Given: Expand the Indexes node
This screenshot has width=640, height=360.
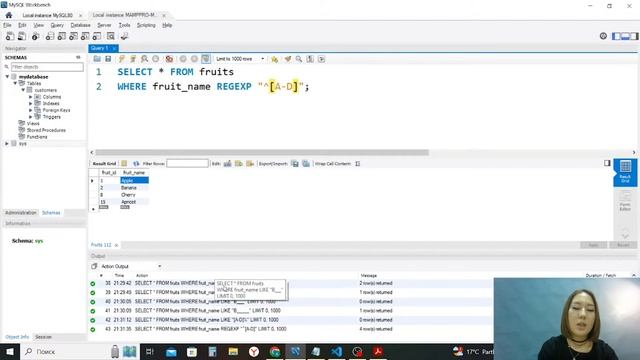Looking at the screenshot, I should (31, 103).
